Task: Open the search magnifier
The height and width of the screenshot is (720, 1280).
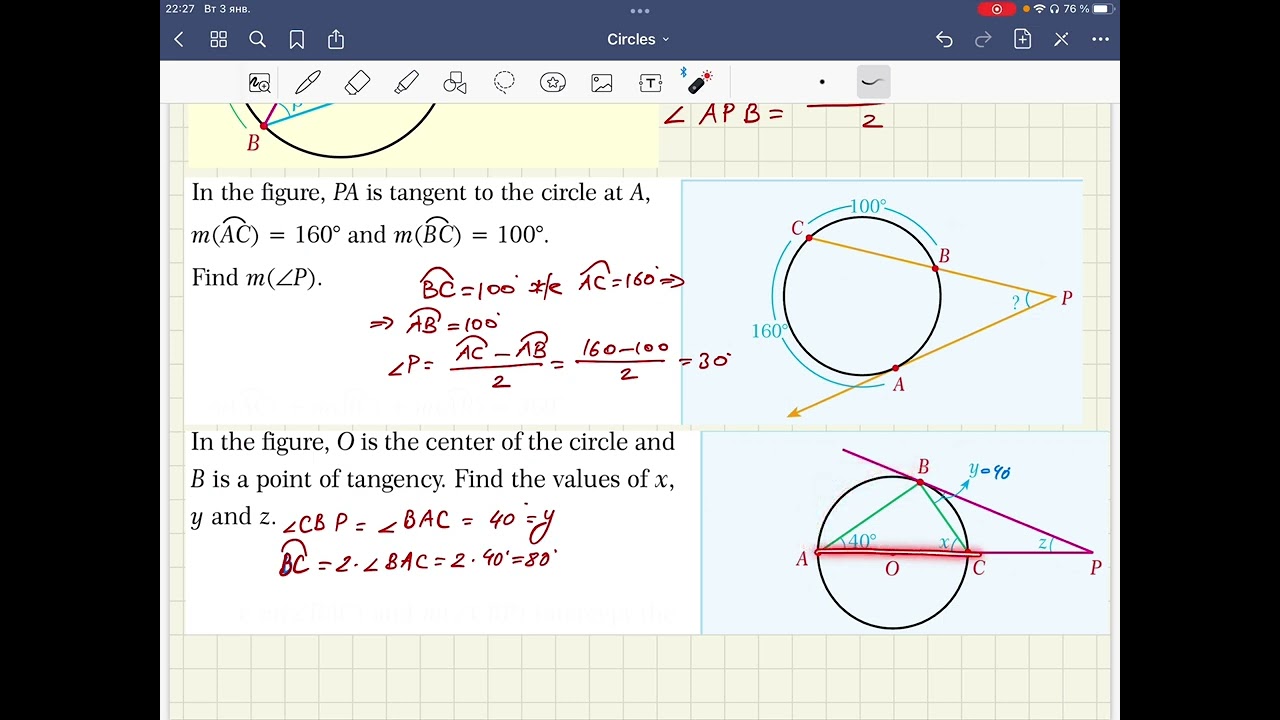Action: click(x=257, y=39)
